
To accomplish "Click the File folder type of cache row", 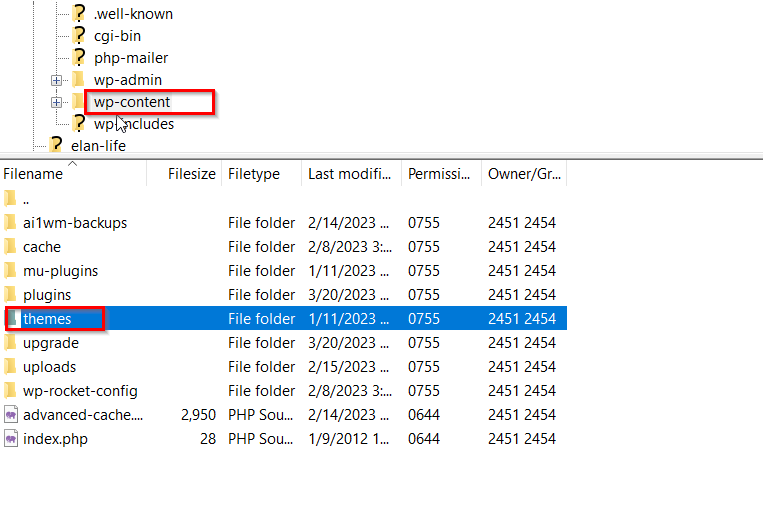I will (261, 247).
